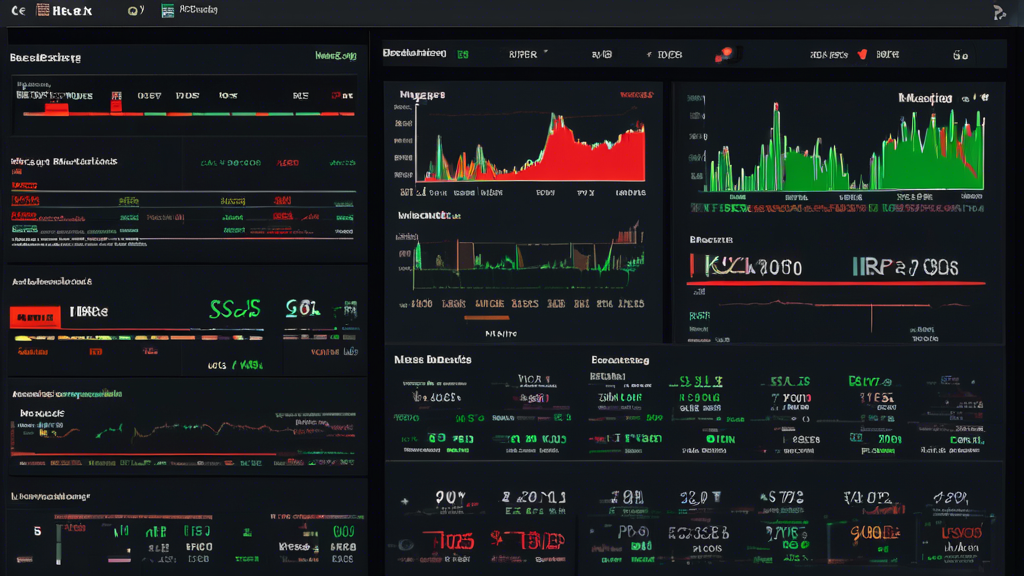Click the green candlestick chart in the middle

tap(528, 256)
